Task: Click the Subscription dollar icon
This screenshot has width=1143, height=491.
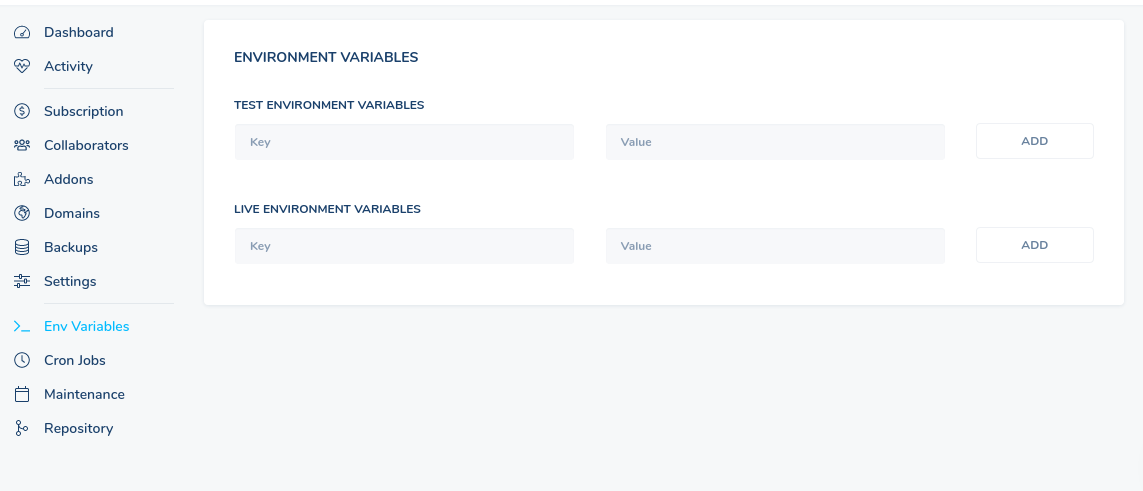Action: pyautogui.click(x=22, y=111)
